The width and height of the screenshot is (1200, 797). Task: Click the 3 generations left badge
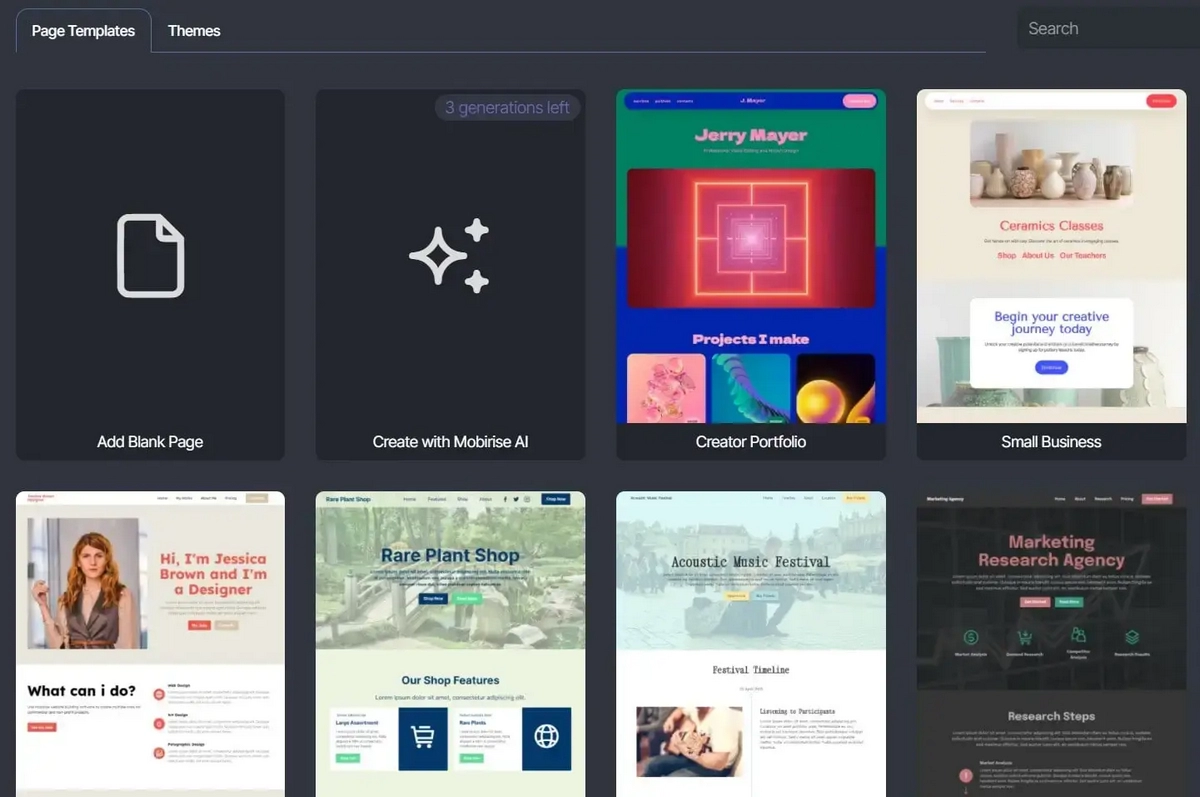pos(508,108)
